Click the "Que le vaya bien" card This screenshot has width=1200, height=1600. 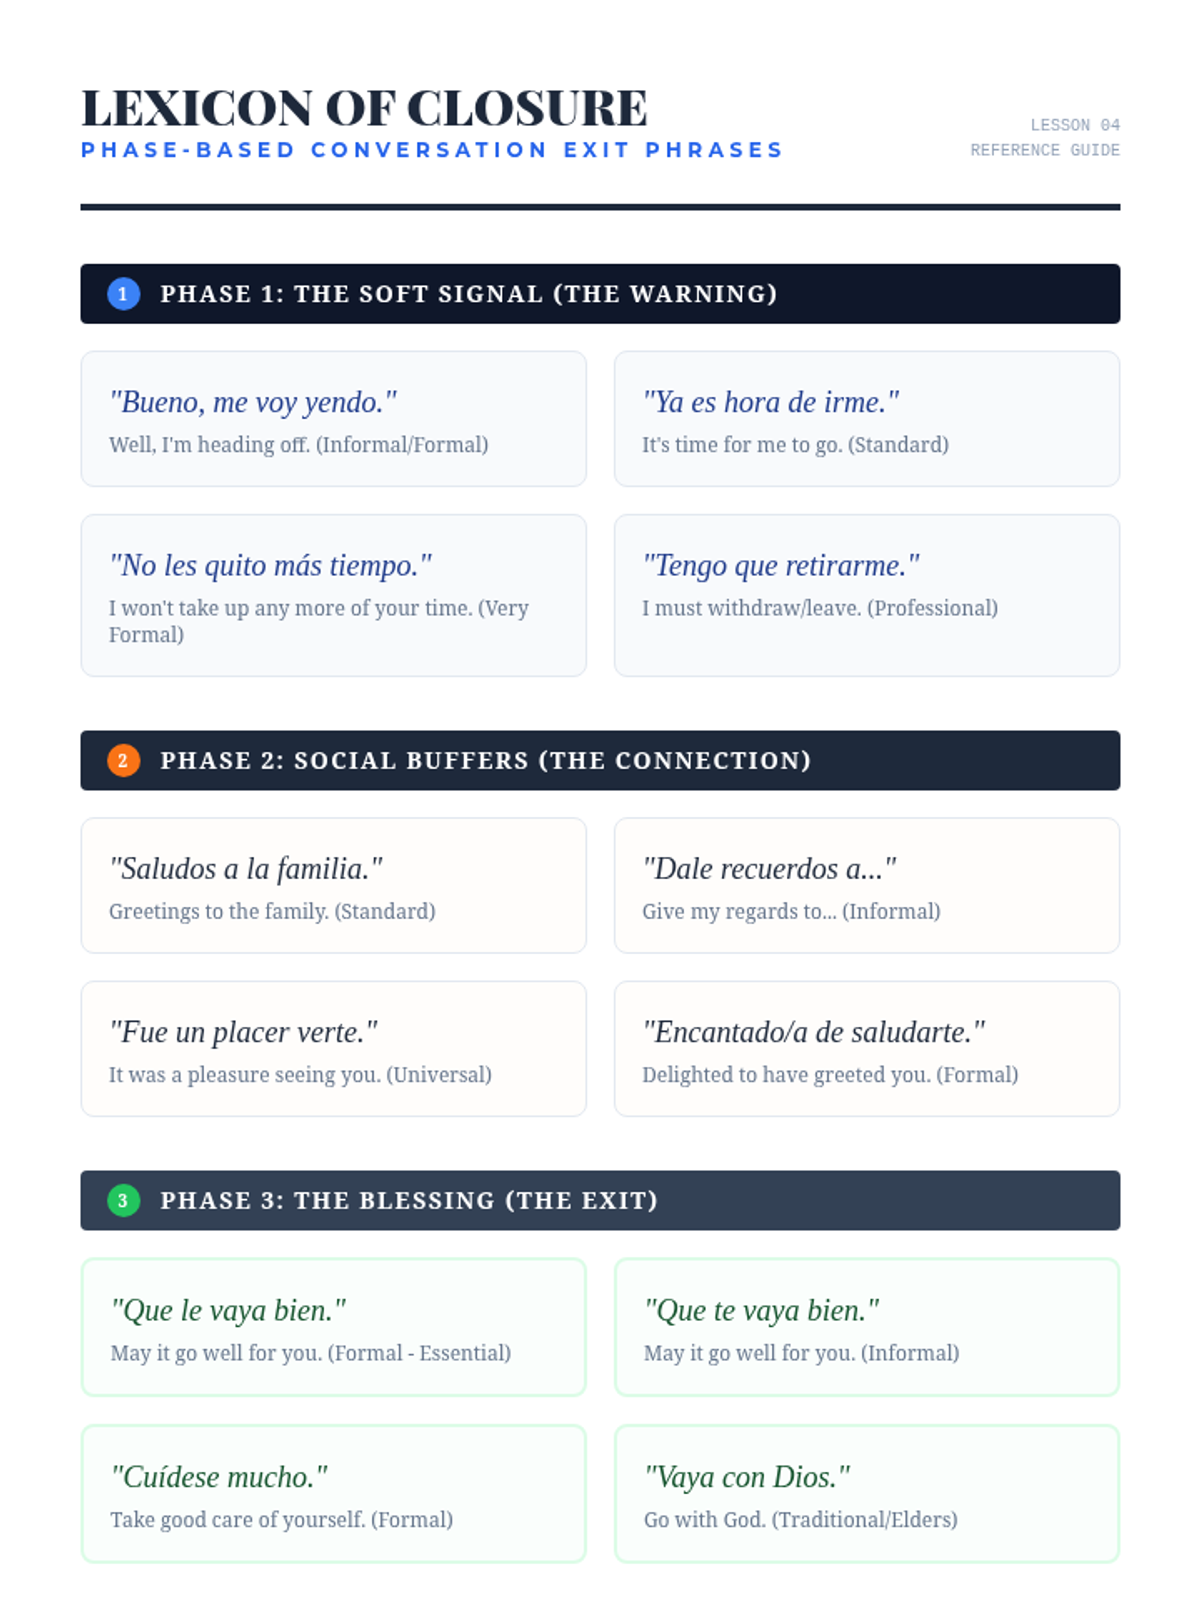333,1327
